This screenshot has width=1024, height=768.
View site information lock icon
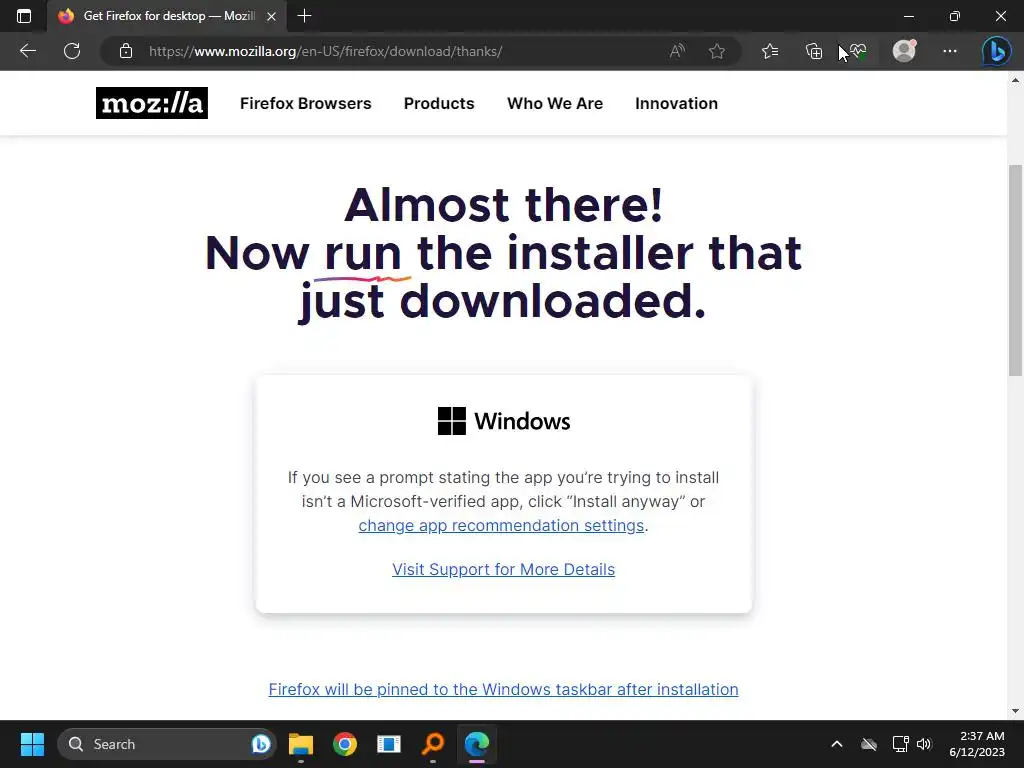(126, 51)
